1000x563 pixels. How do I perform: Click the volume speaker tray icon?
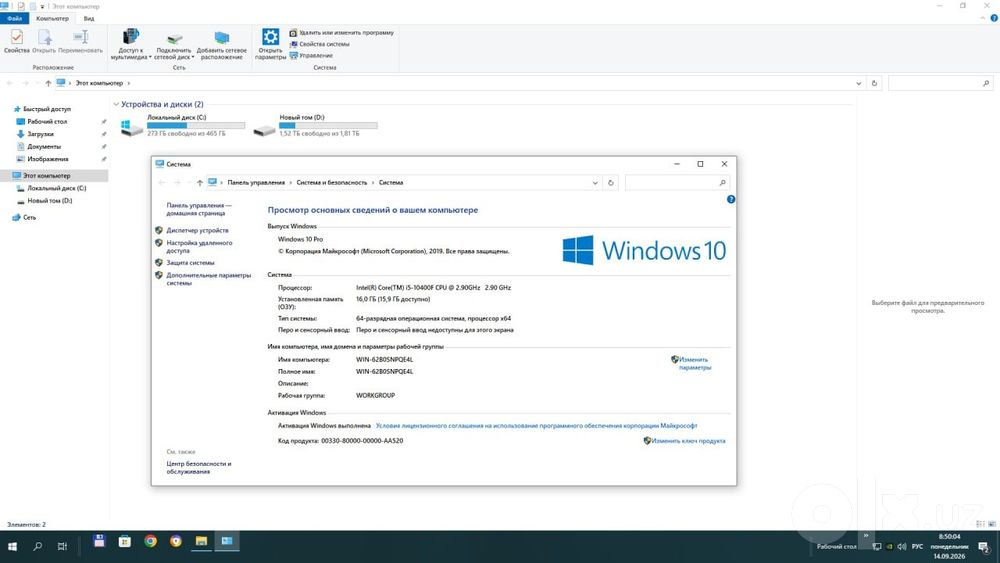[x=902, y=546]
